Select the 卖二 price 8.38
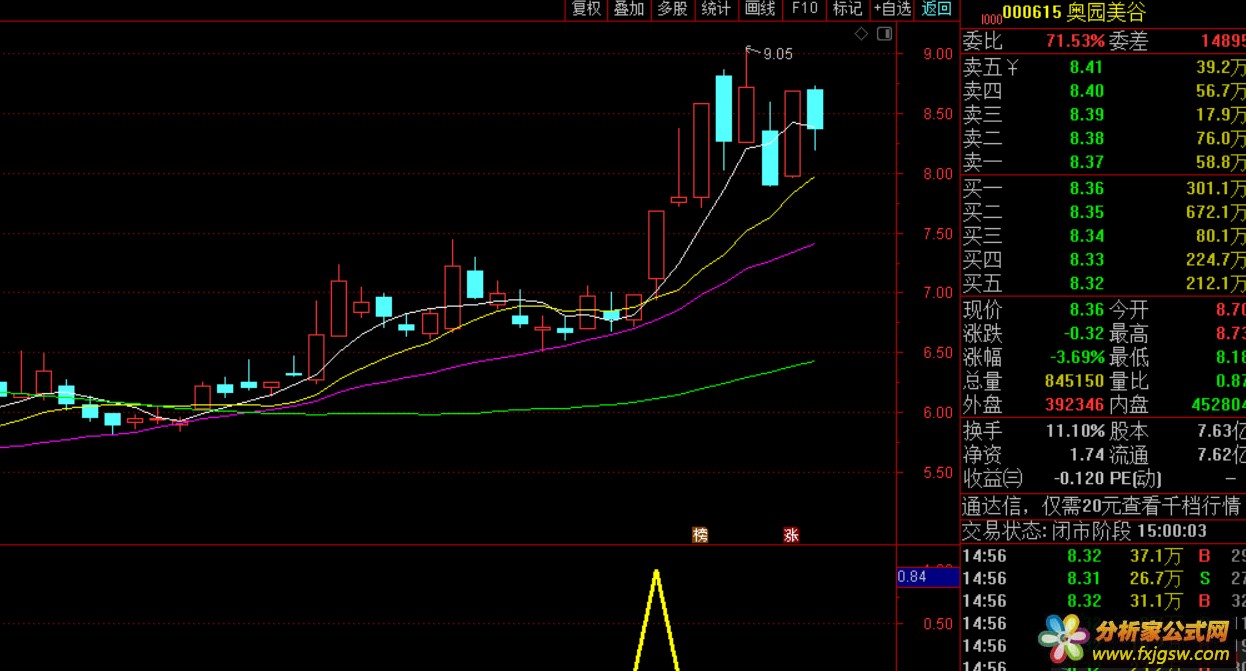 click(1086, 139)
